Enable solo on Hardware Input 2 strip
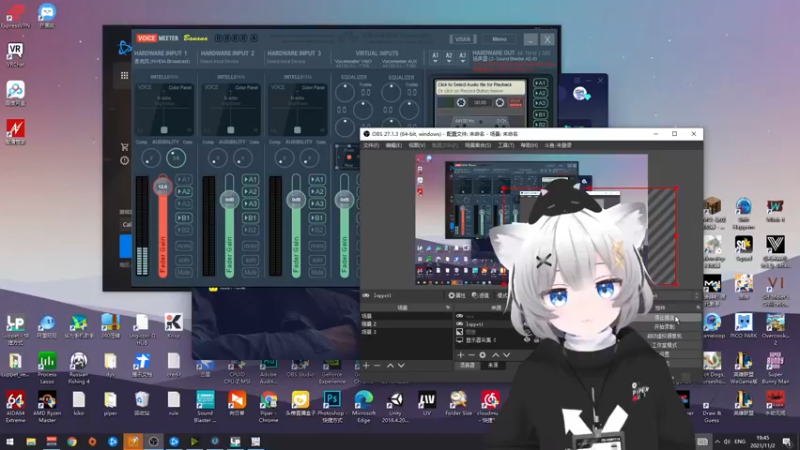The image size is (800, 450). tap(251, 260)
